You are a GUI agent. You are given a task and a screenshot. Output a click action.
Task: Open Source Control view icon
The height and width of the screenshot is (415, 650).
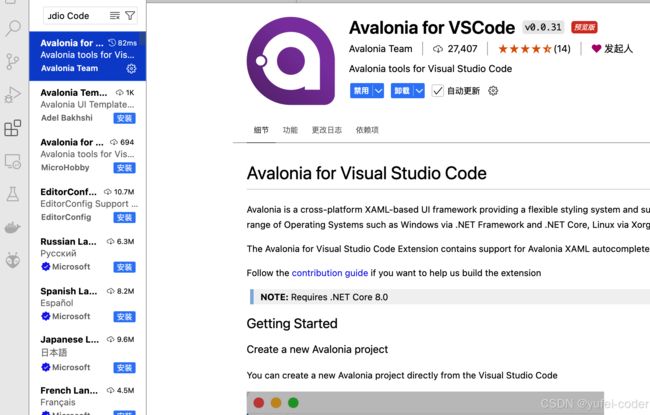(x=13, y=61)
